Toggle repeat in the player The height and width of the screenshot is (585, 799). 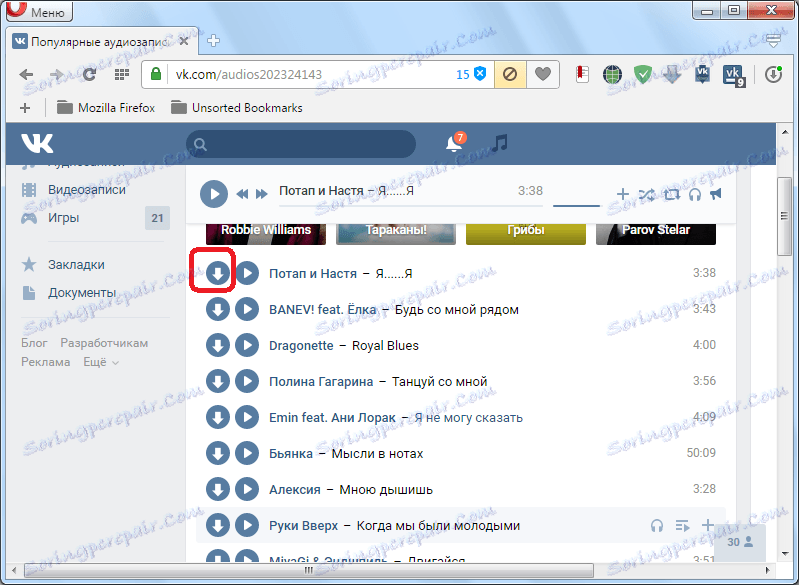tap(672, 194)
